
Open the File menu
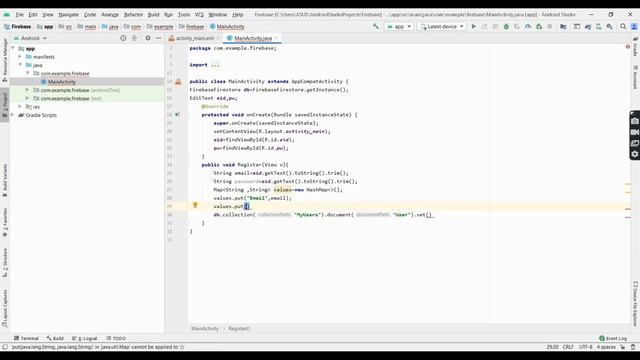(x=20, y=15)
